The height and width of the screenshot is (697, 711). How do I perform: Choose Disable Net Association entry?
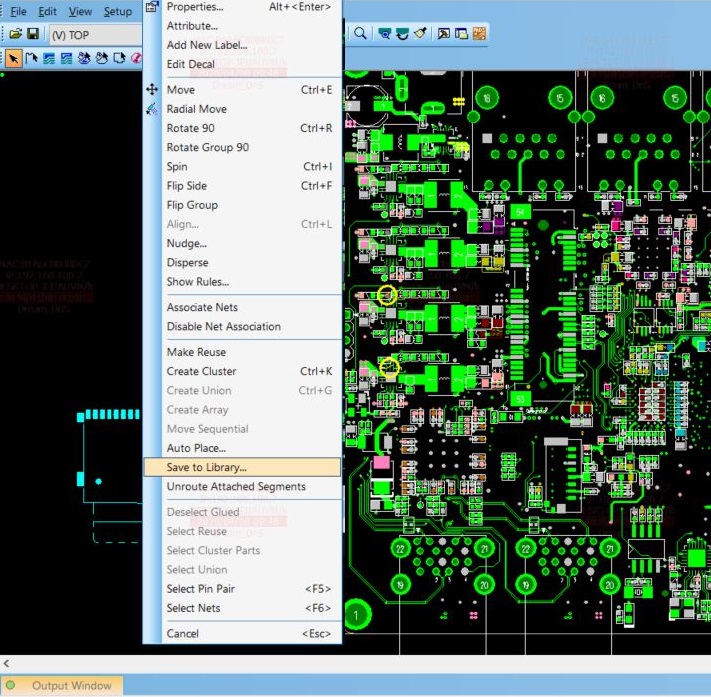(243, 327)
